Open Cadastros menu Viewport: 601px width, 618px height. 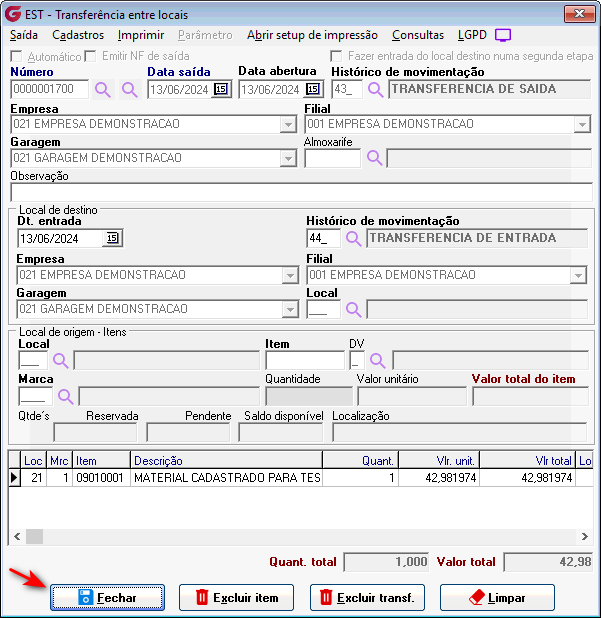[x=78, y=35]
